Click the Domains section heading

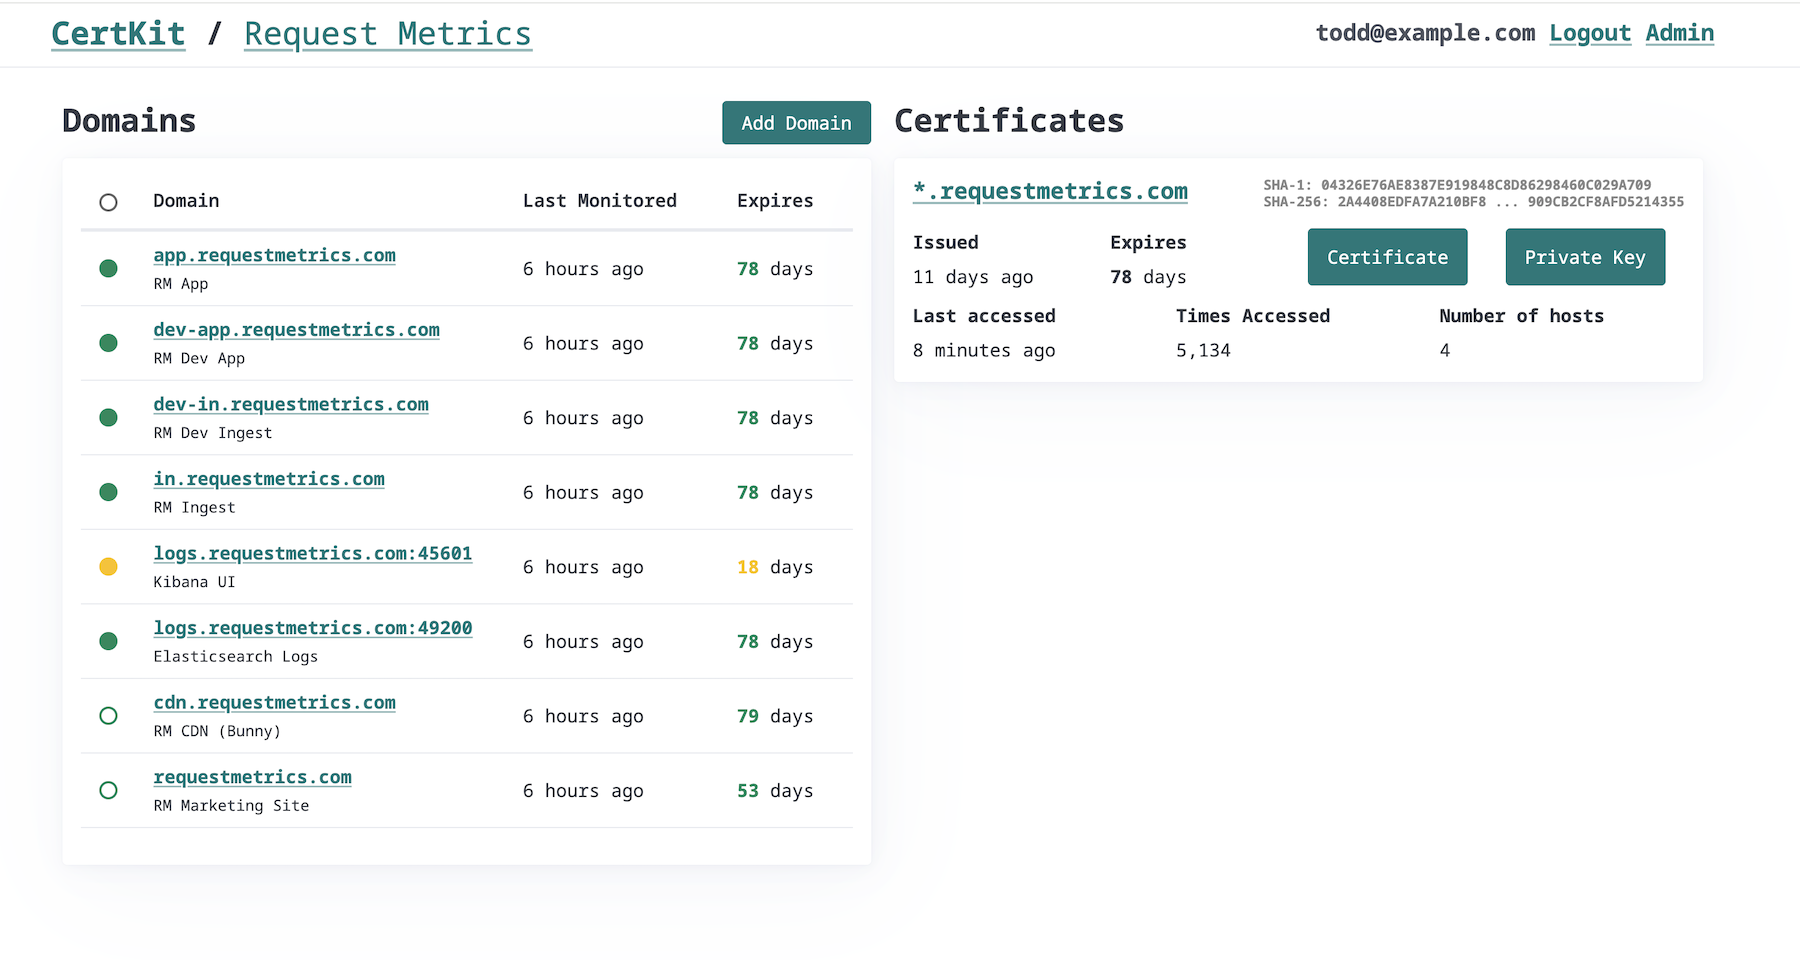pyautogui.click(x=129, y=121)
